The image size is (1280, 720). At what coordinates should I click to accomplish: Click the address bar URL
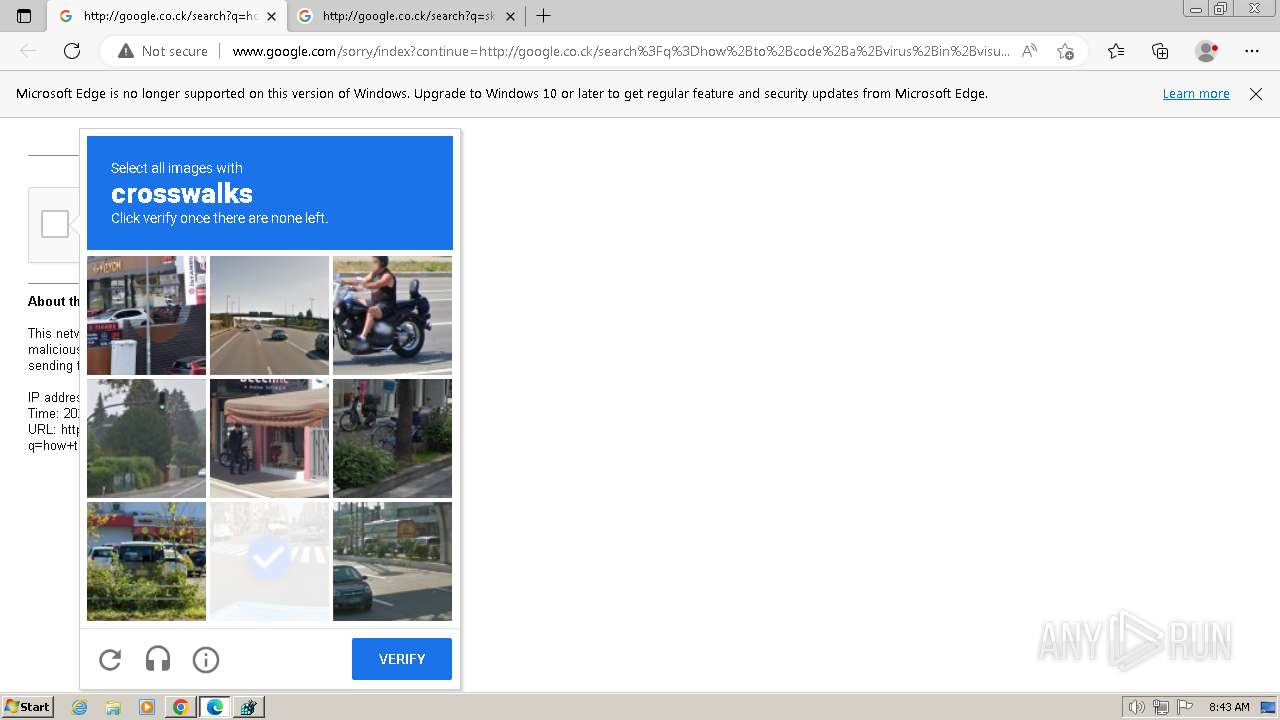[x=621, y=51]
